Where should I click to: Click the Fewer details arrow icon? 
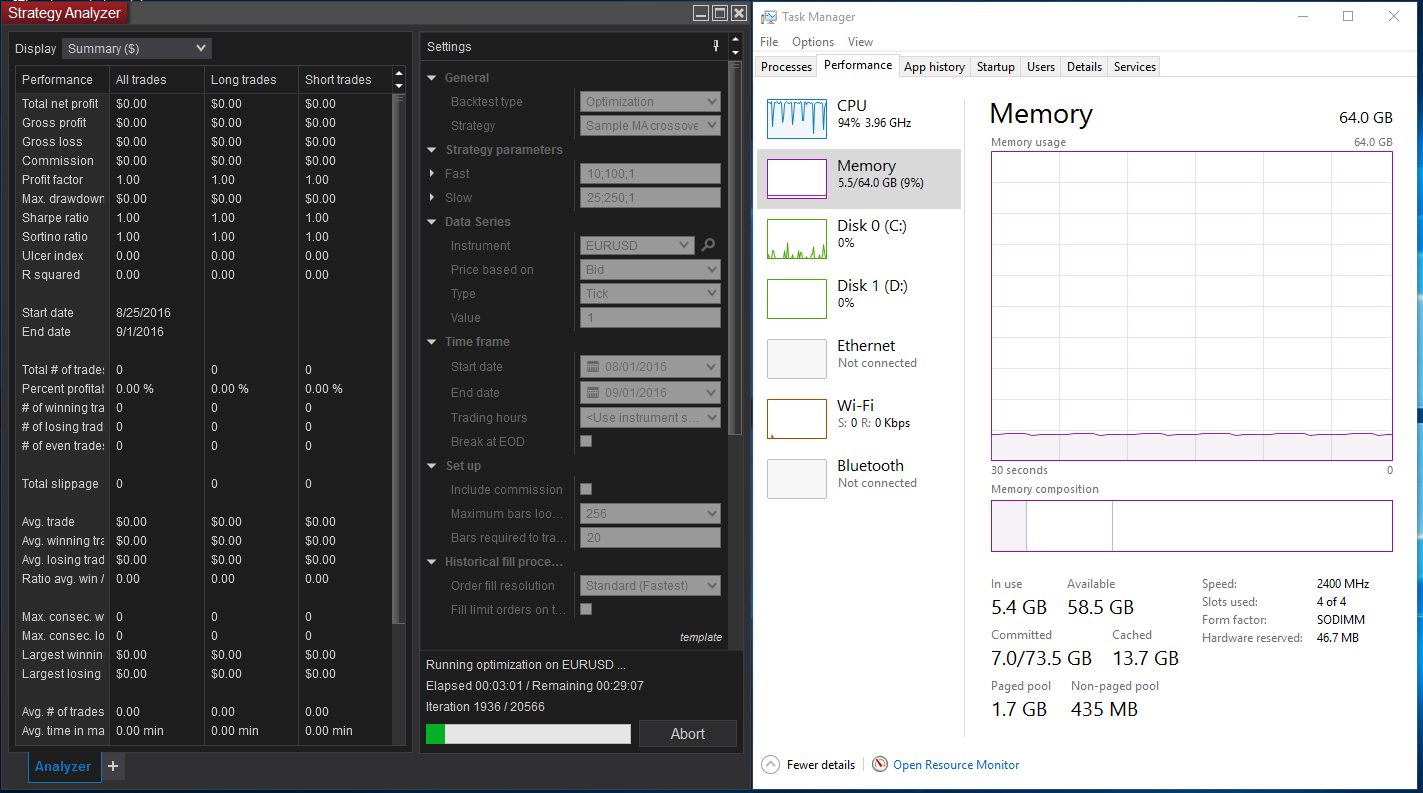point(770,765)
